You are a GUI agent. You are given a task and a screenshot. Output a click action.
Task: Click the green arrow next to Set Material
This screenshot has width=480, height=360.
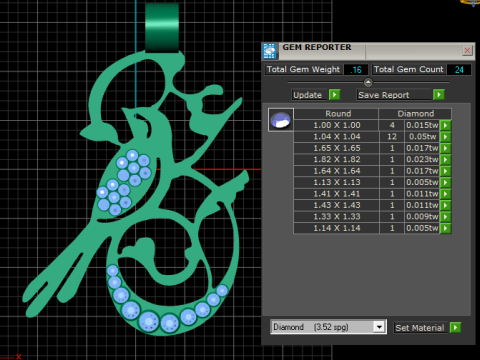[x=455, y=327]
